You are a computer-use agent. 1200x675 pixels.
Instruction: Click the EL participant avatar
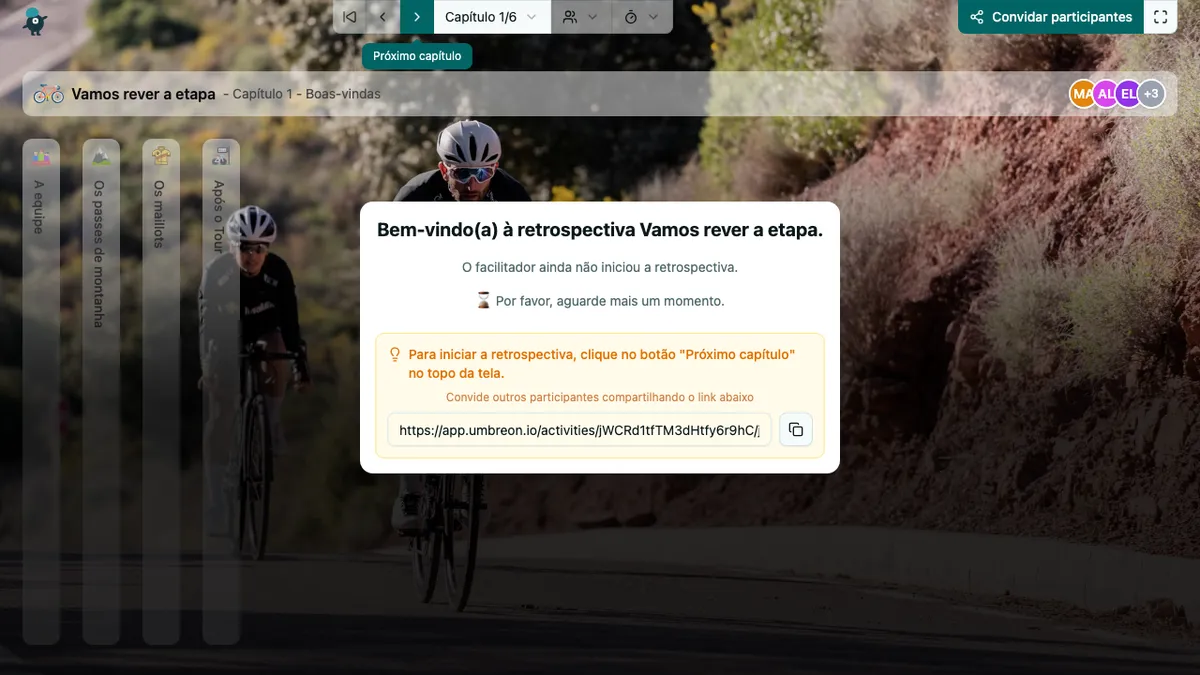[1128, 94]
